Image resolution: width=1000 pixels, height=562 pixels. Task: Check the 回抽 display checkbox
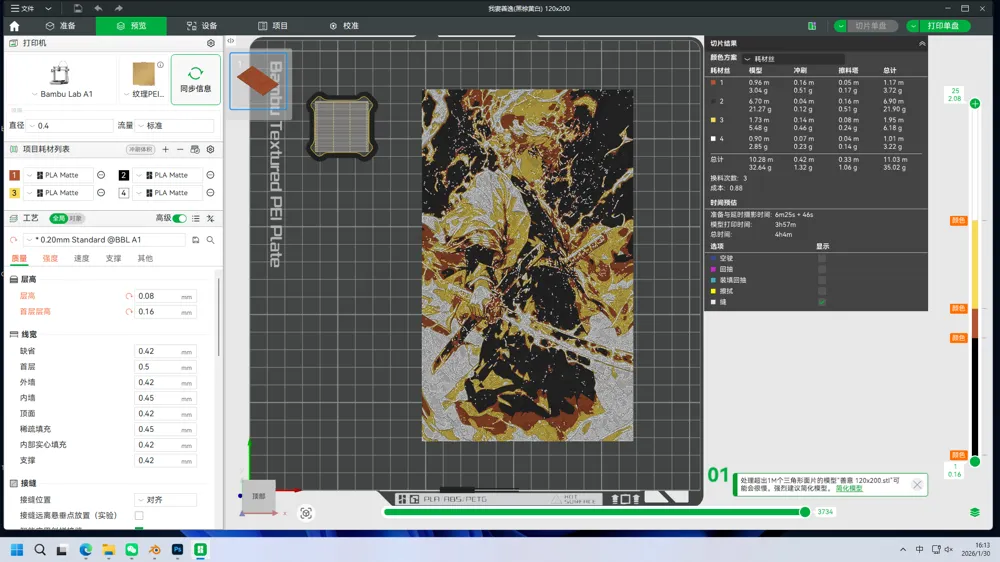tap(822, 269)
